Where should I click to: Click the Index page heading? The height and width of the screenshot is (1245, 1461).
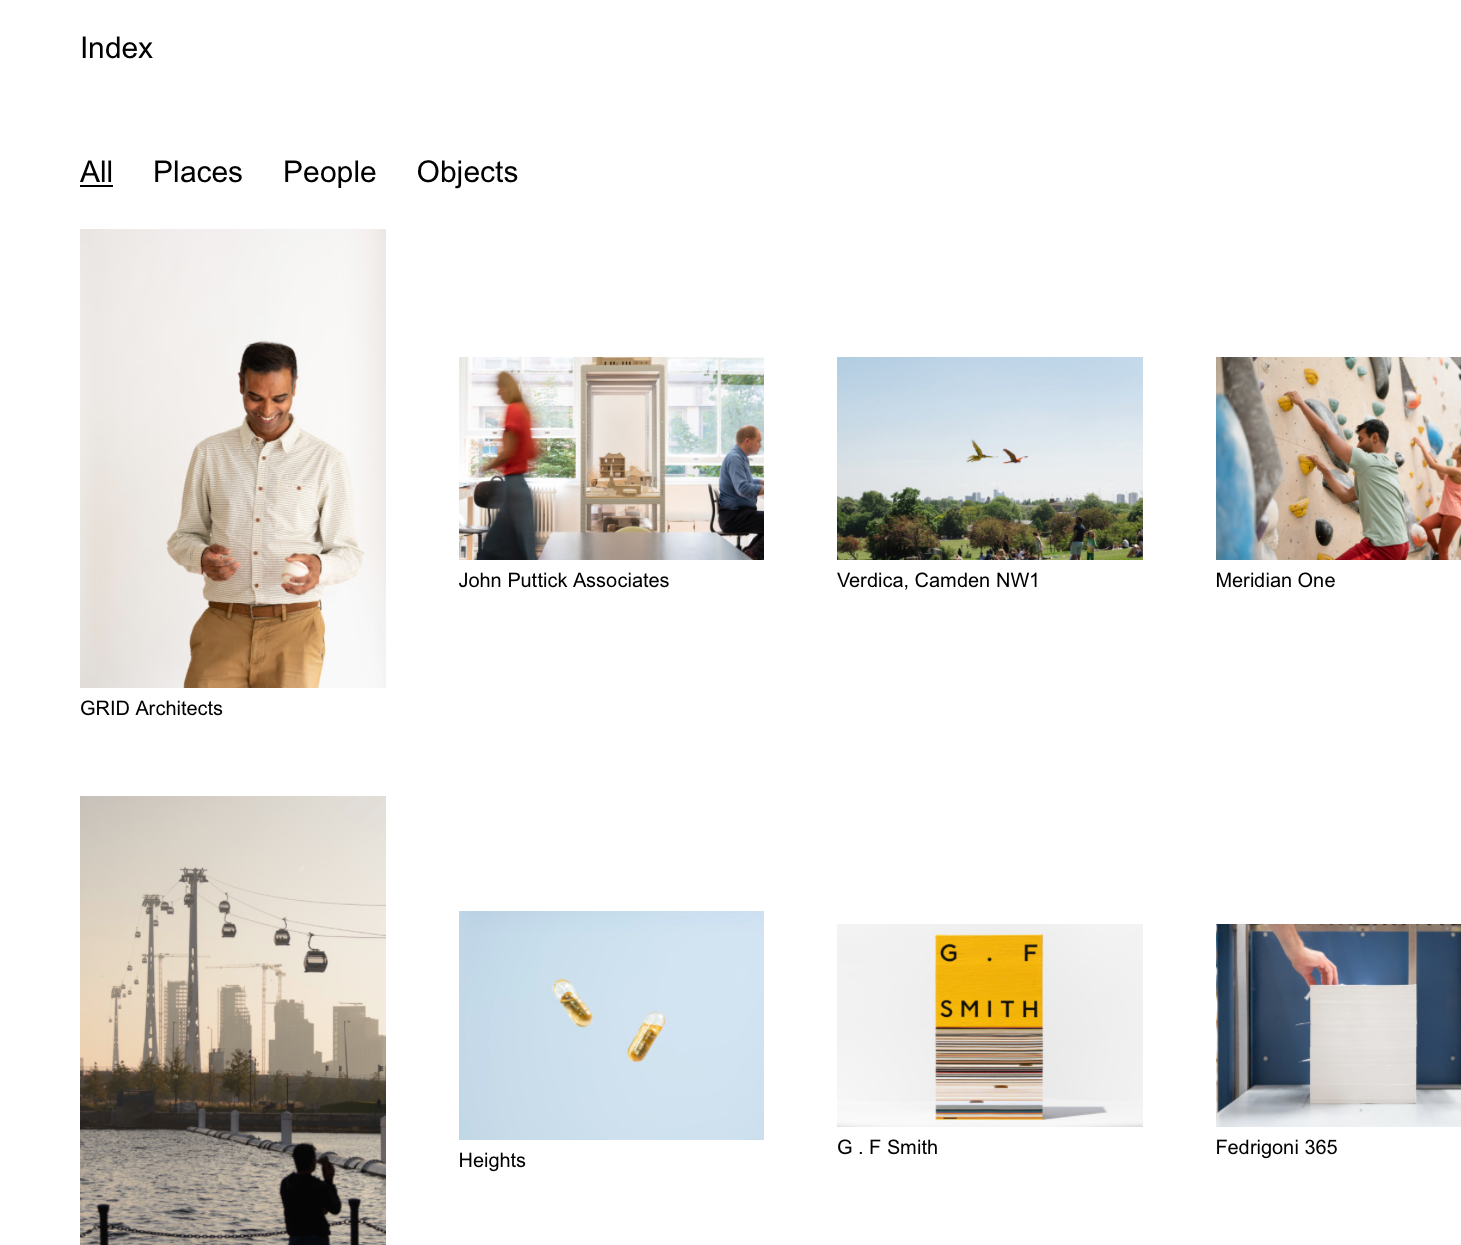point(116,47)
